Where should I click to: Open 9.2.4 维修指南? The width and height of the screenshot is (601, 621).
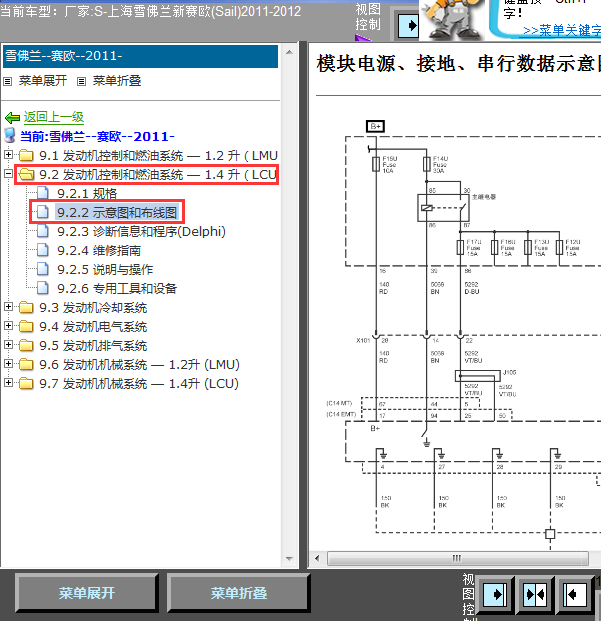coord(99,251)
